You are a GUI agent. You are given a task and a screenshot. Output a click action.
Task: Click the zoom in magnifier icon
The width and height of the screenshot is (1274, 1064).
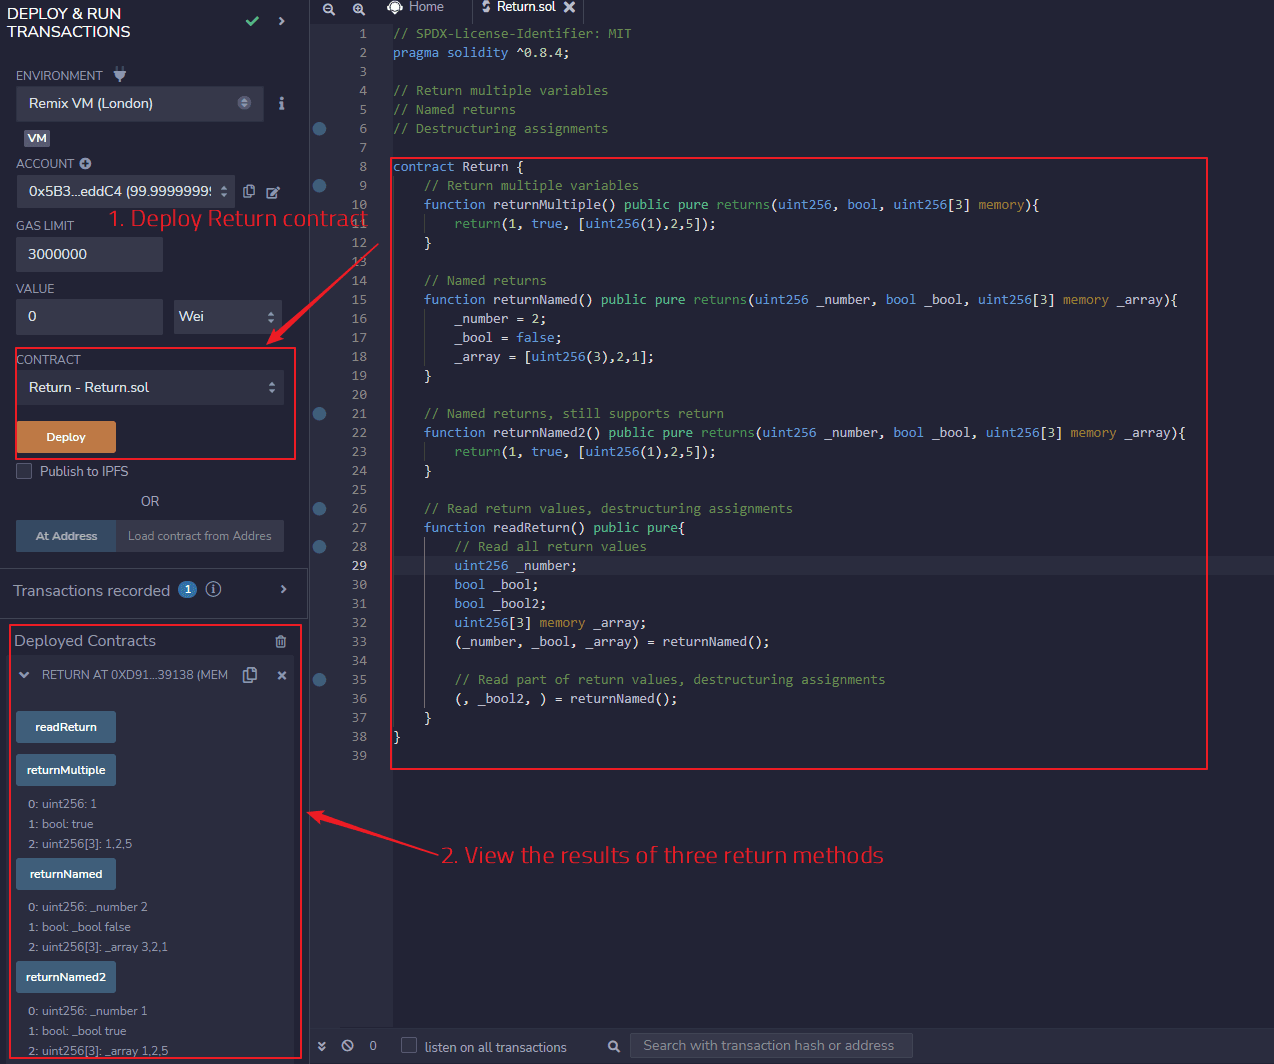coord(358,9)
